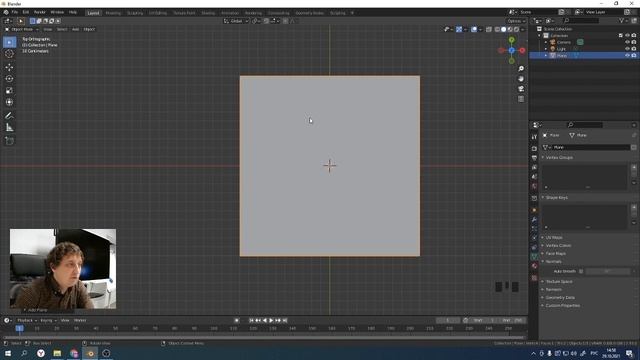Open the Tool properties tab
The width and height of the screenshot is (640, 360).
click(534, 137)
